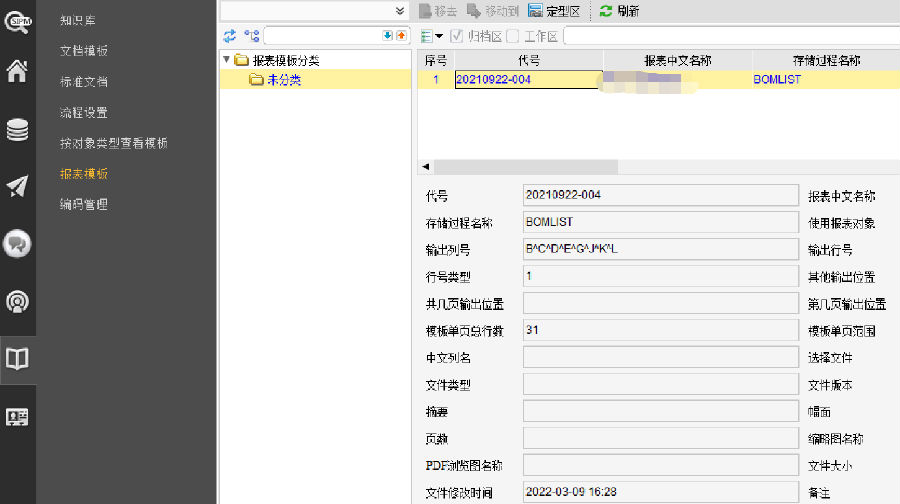The image size is (900, 504).
Task: Click the 报表中文名称 column header
Action: [678, 60]
